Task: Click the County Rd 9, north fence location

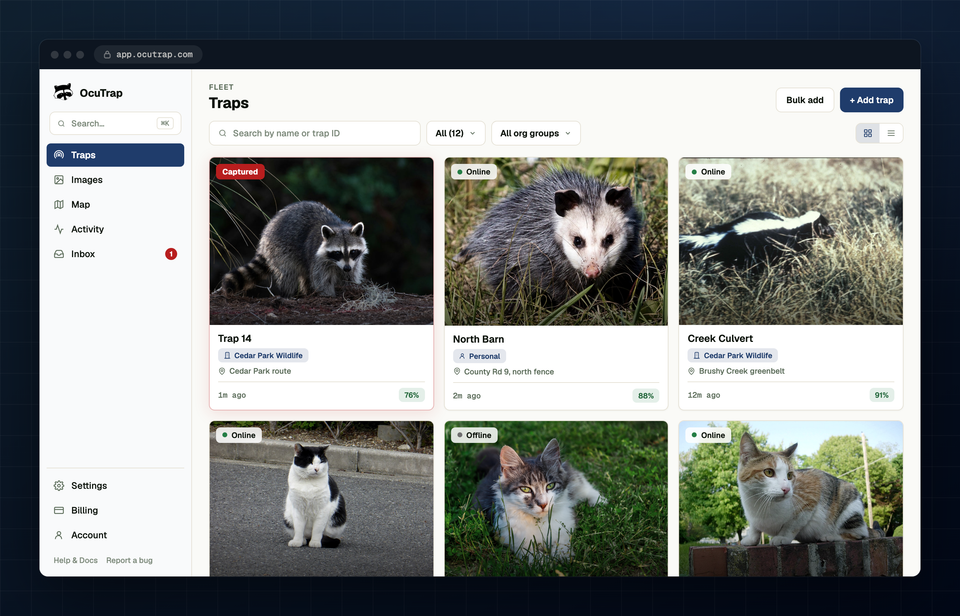Action: (509, 372)
